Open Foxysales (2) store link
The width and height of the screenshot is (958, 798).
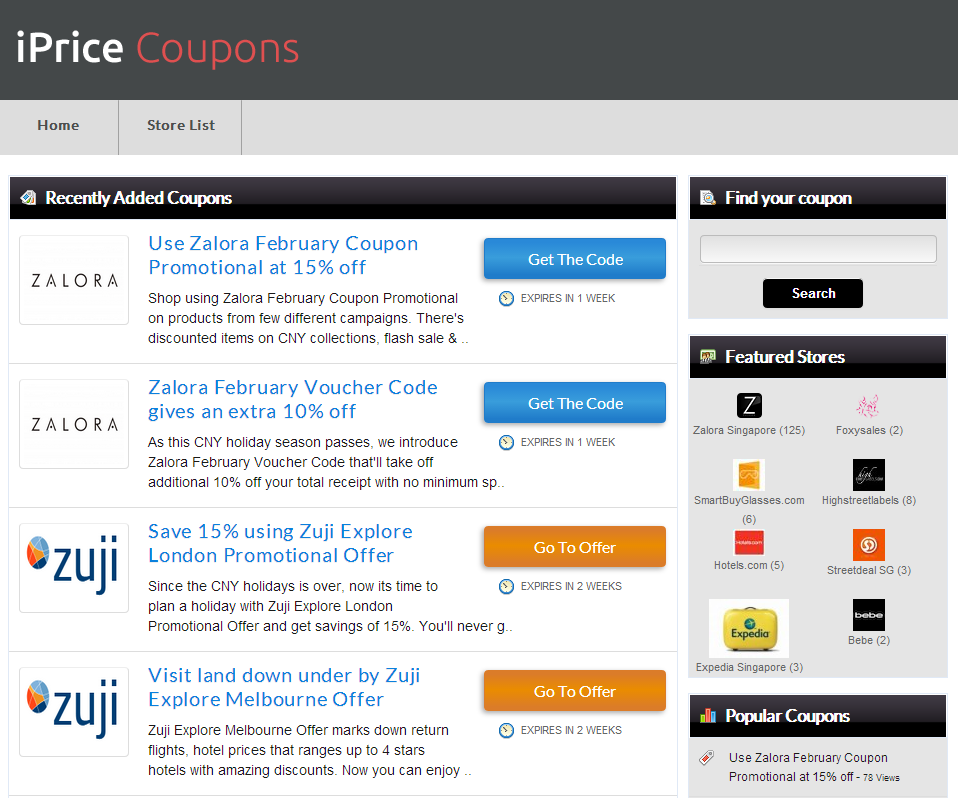click(869, 430)
